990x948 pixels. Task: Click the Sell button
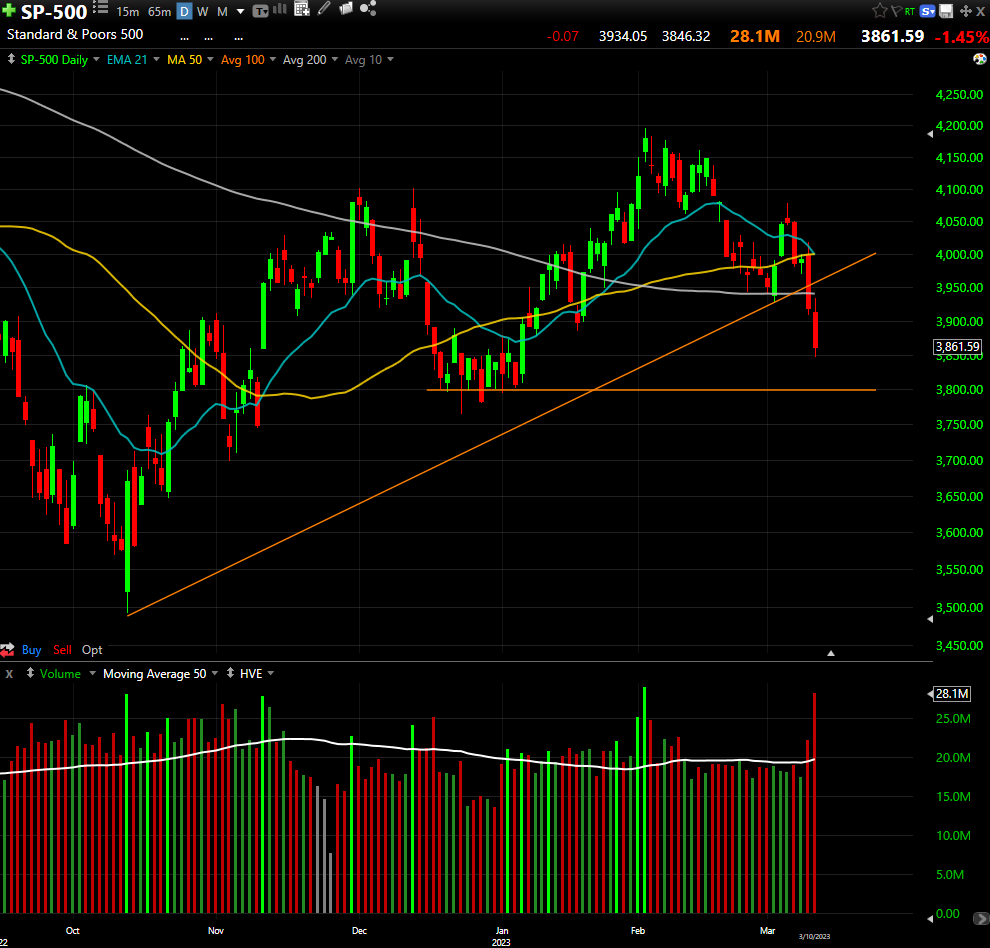[62, 649]
